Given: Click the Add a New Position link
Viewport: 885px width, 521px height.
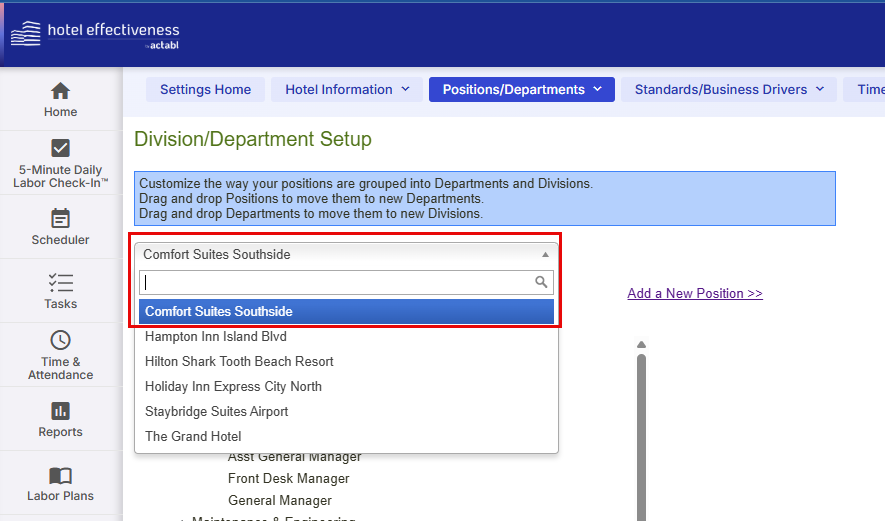Looking at the screenshot, I should (694, 294).
